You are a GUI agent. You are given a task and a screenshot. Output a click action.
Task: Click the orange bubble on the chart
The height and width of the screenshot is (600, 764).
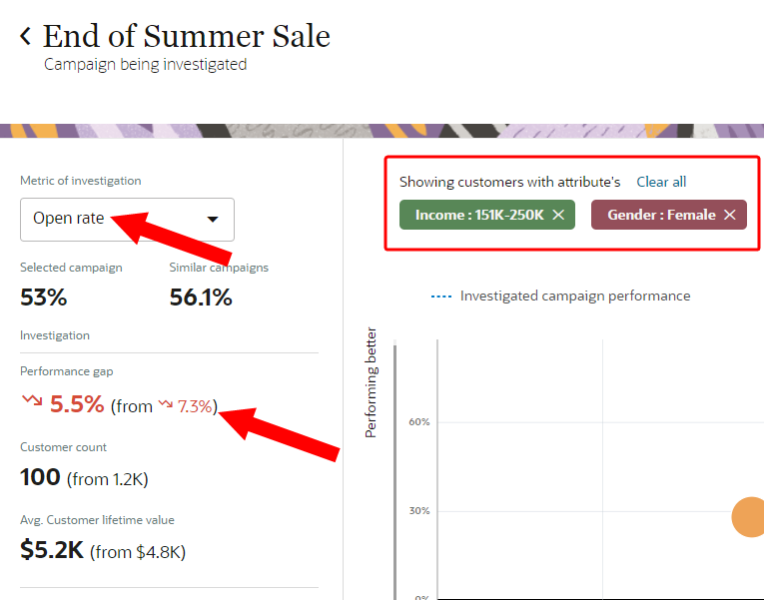tap(749, 517)
